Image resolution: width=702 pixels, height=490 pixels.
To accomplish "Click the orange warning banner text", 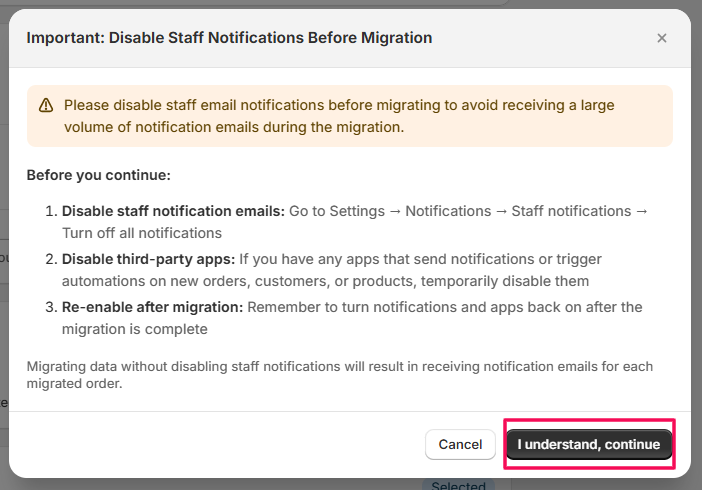I will click(x=340, y=116).
